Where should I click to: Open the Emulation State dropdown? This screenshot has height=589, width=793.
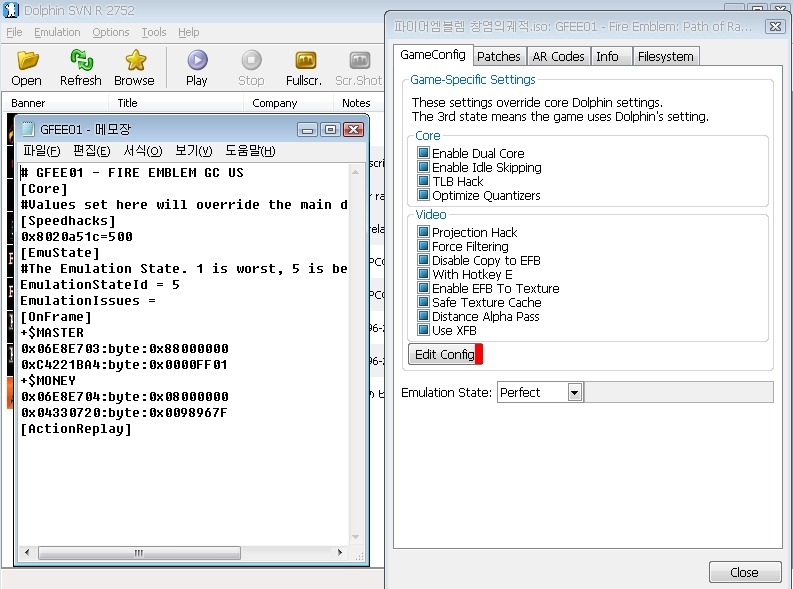574,393
